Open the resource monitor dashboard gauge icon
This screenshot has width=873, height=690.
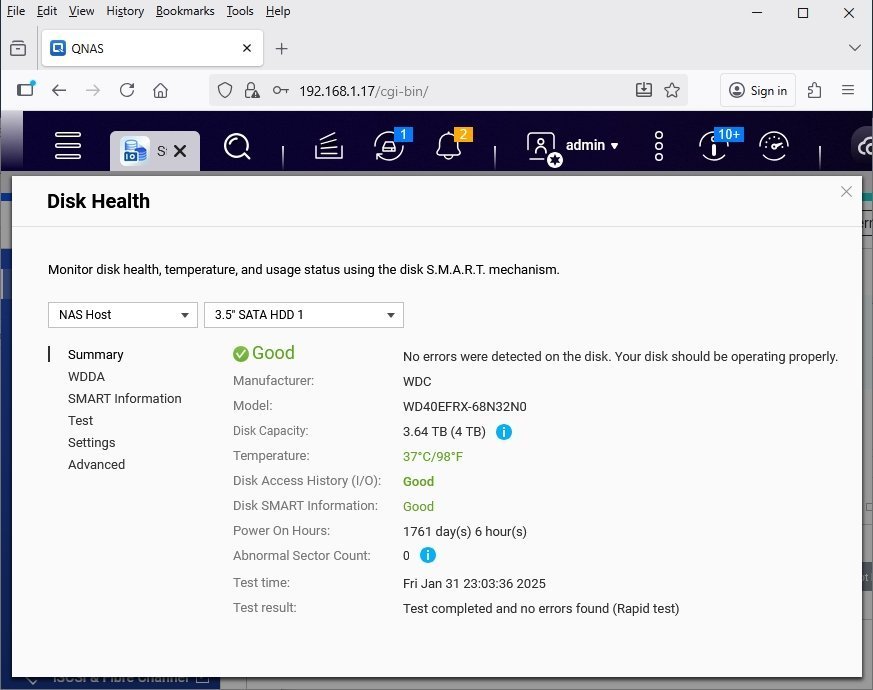[773, 146]
